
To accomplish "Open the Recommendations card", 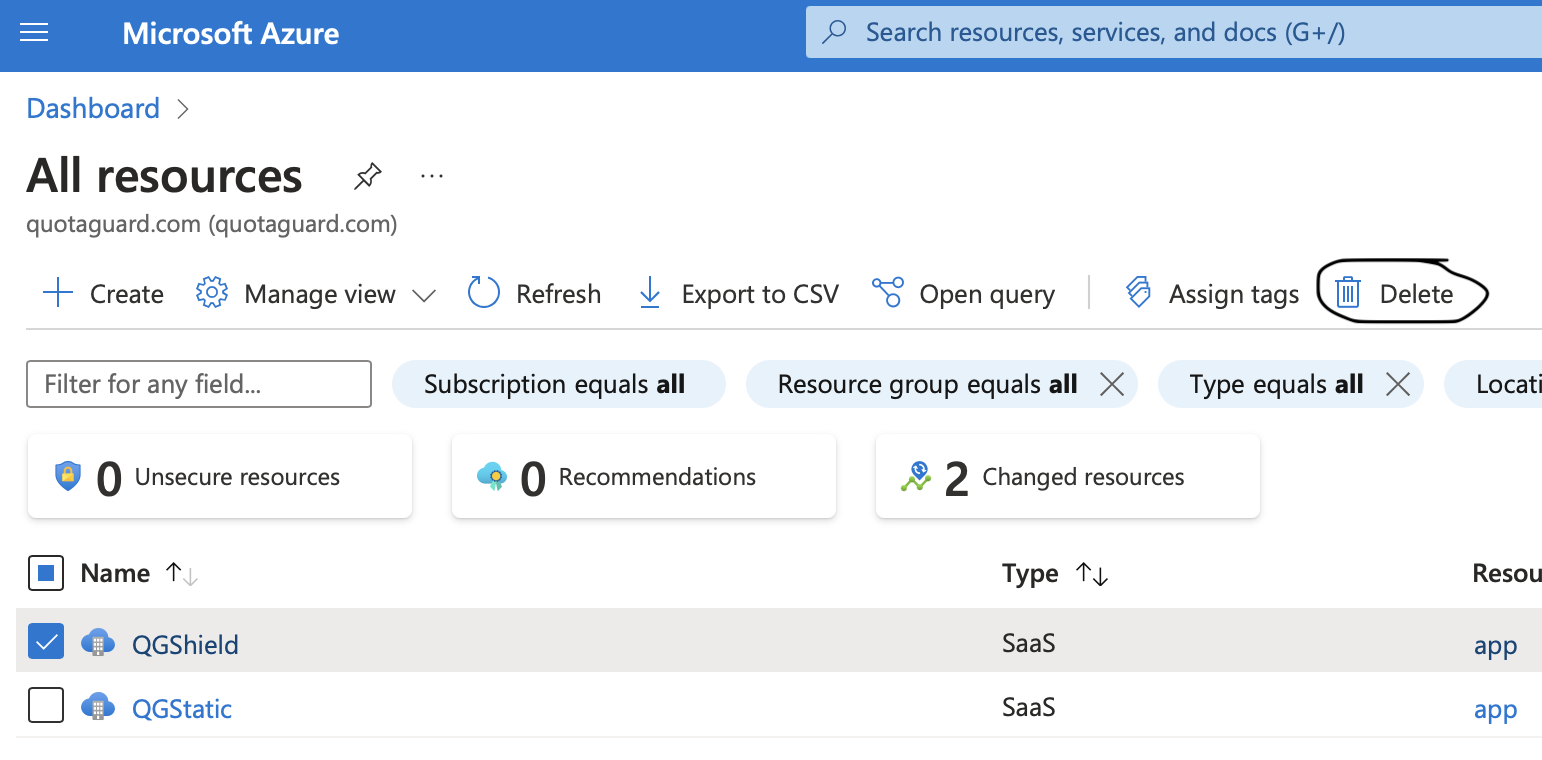I will (x=644, y=476).
